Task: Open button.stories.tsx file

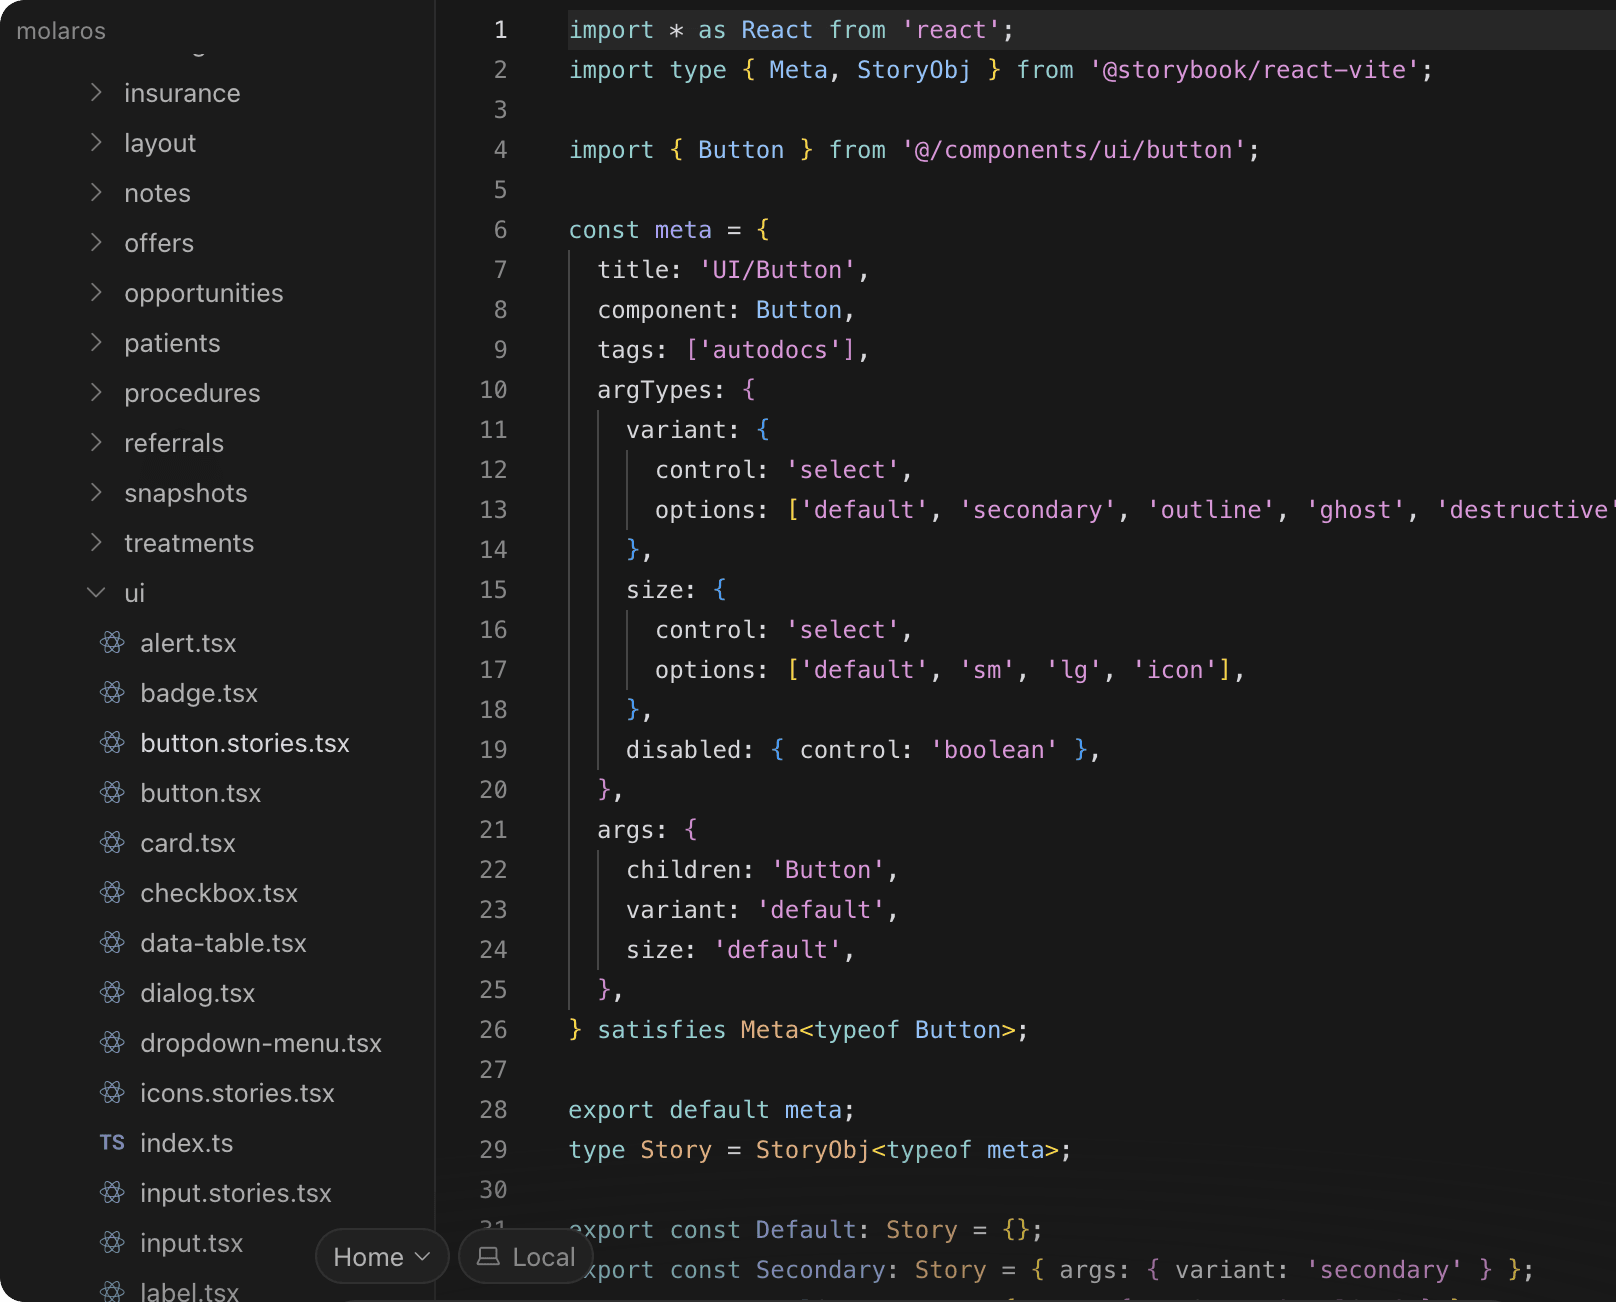Action: tap(245, 743)
